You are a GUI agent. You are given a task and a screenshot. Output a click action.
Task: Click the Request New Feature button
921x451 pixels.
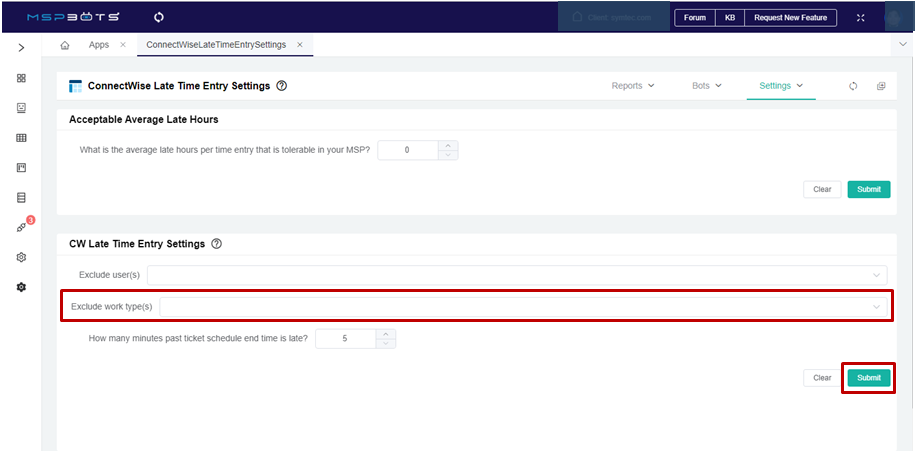[790, 18]
